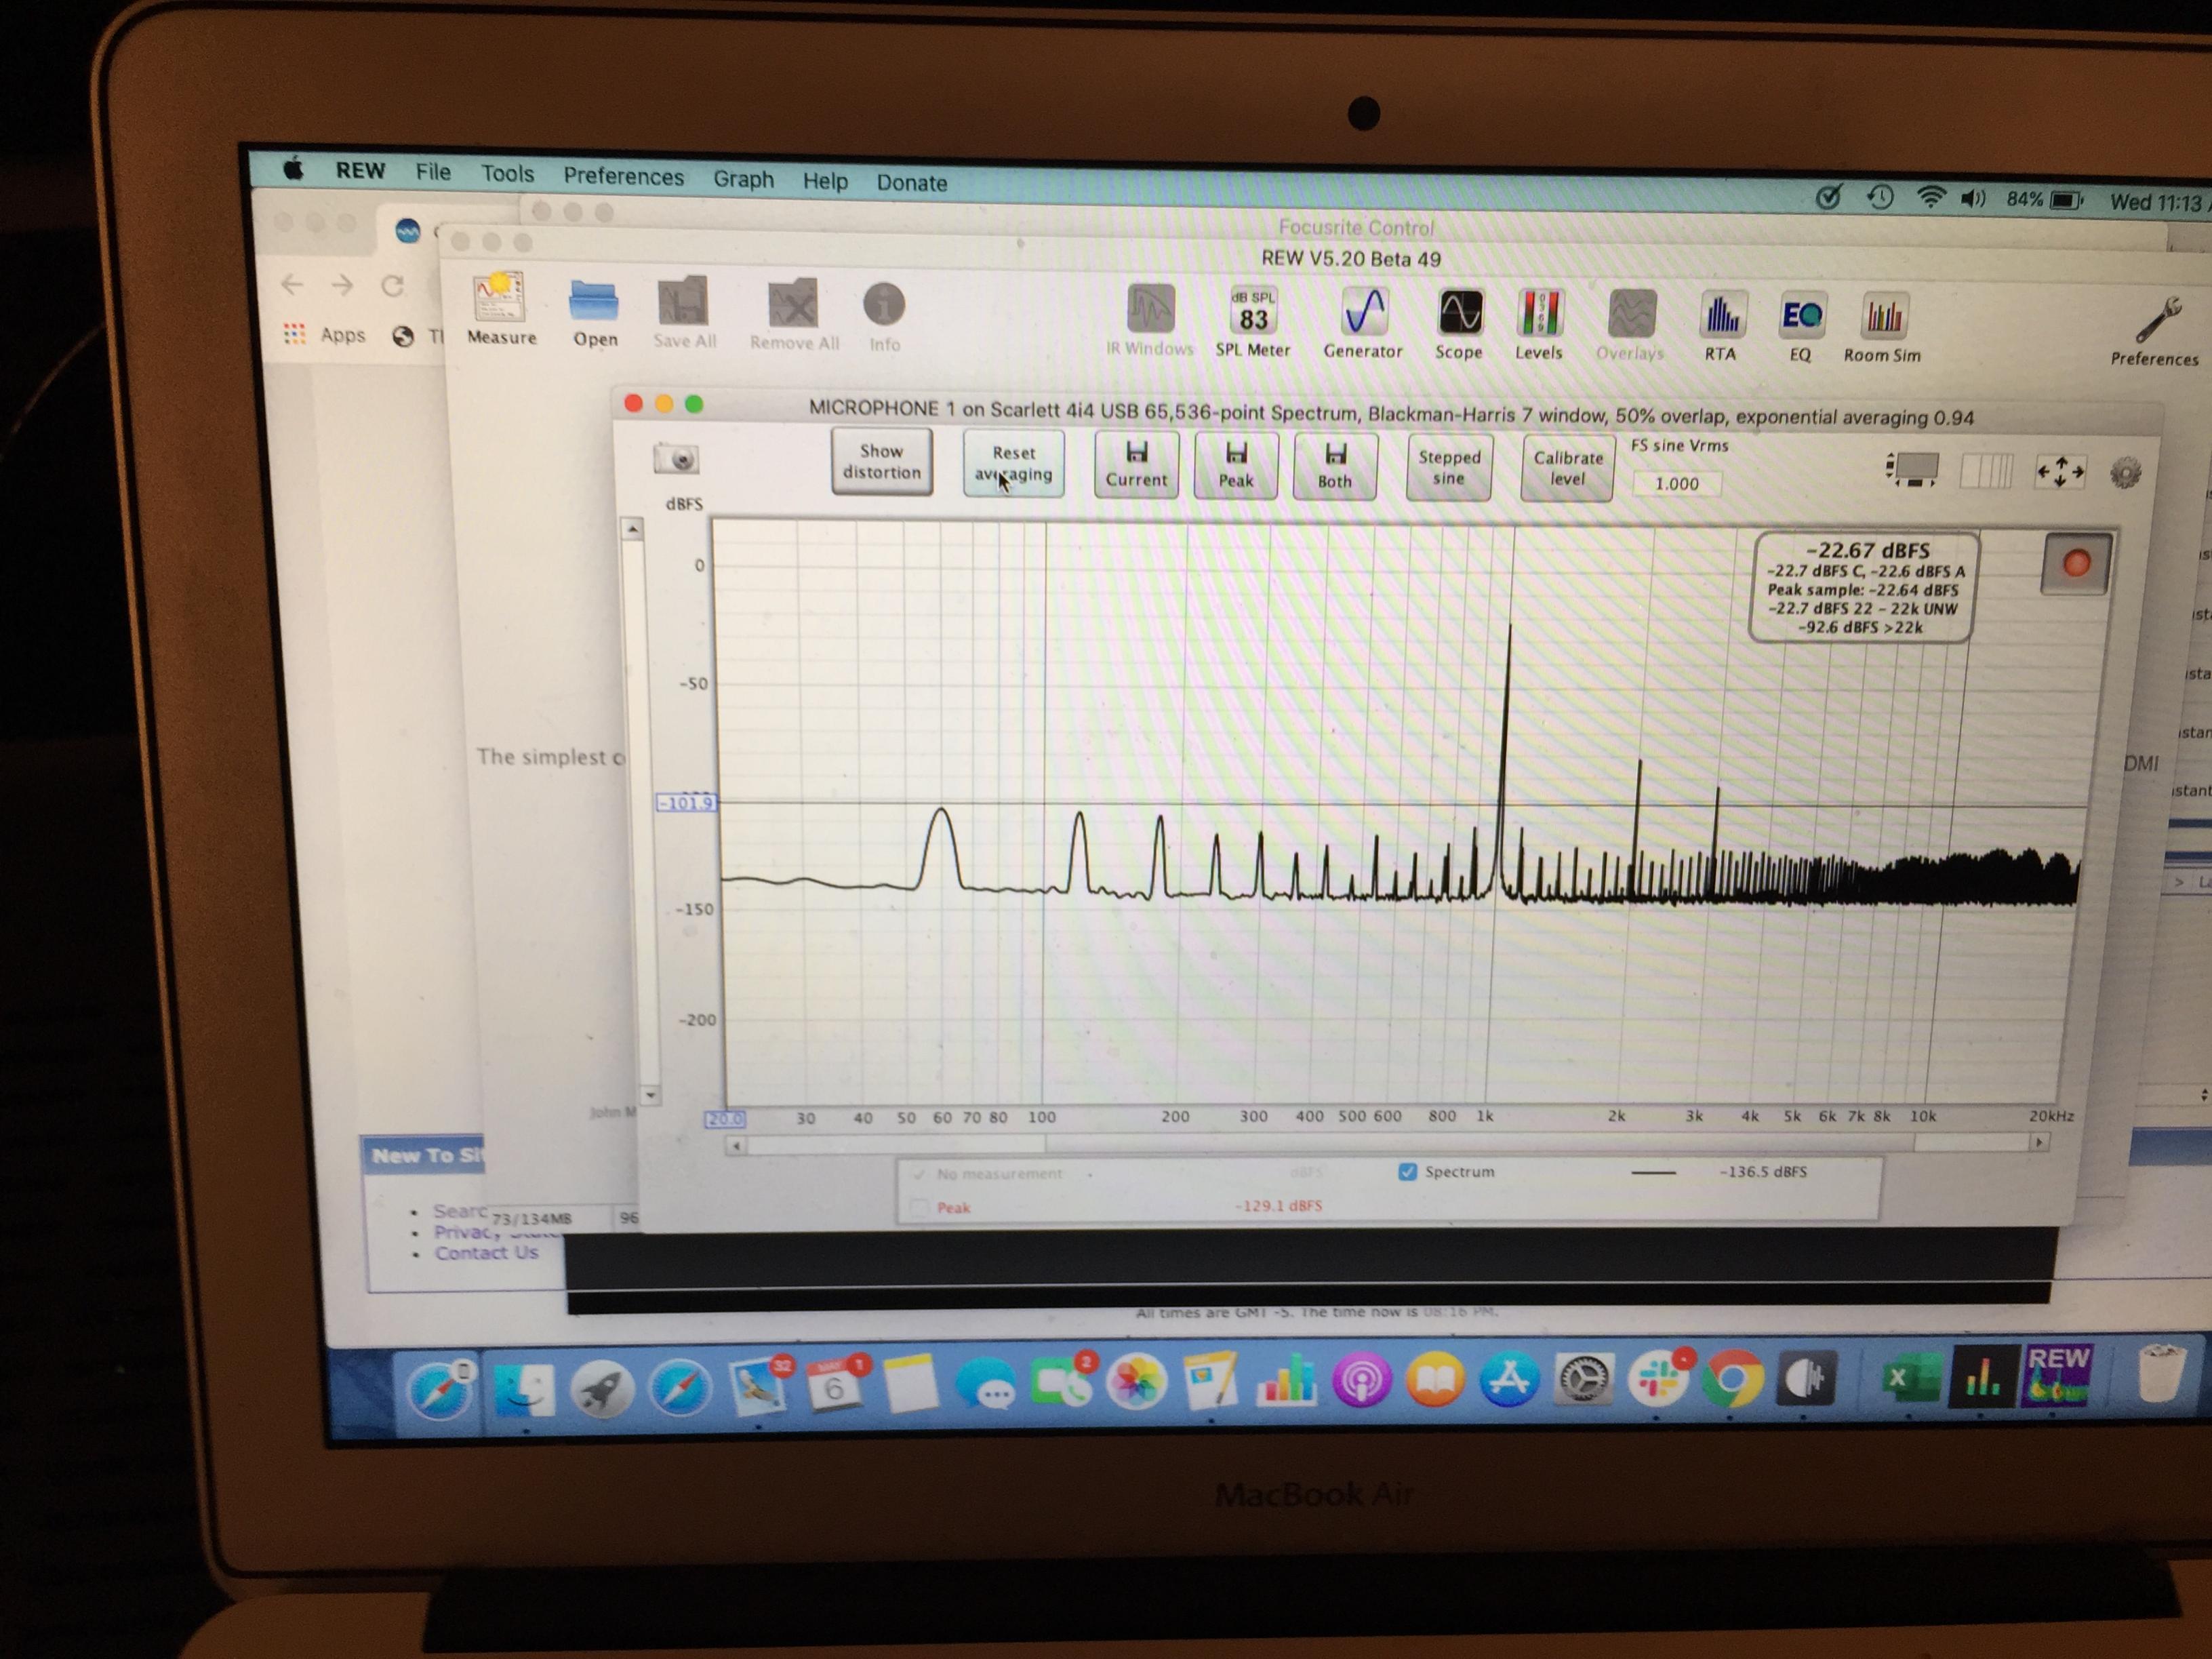Click the graph scrollbars toggle icon

(1912, 469)
